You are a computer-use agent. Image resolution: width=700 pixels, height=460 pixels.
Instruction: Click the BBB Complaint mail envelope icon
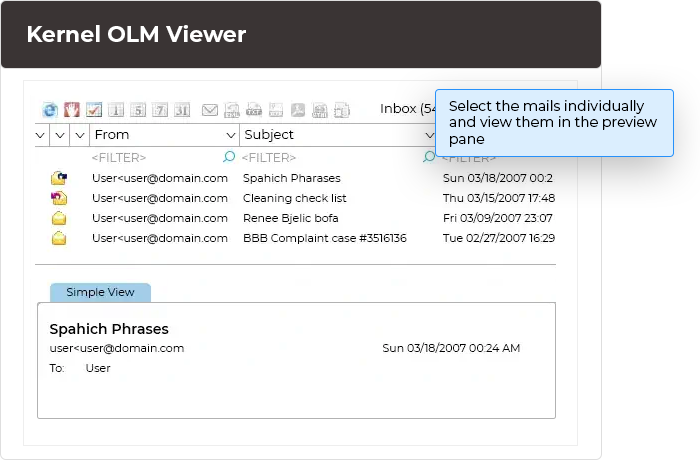(x=59, y=238)
